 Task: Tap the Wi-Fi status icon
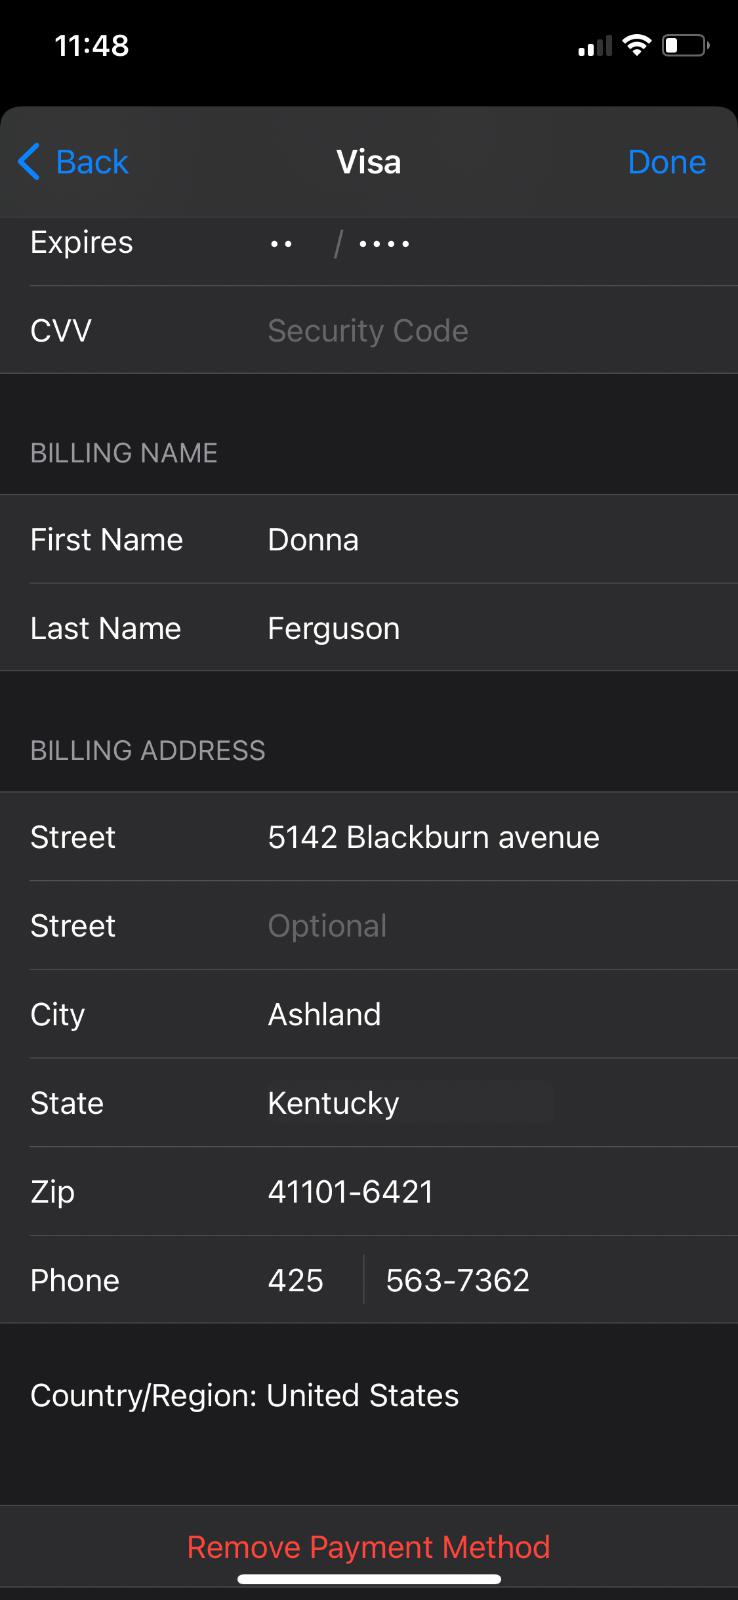pyautogui.click(x=636, y=45)
